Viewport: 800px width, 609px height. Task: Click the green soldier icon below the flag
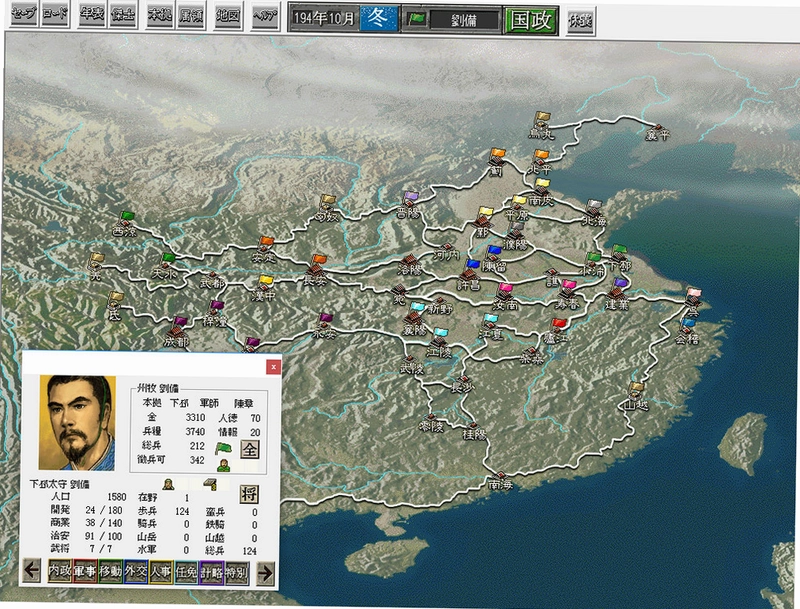click(223, 465)
